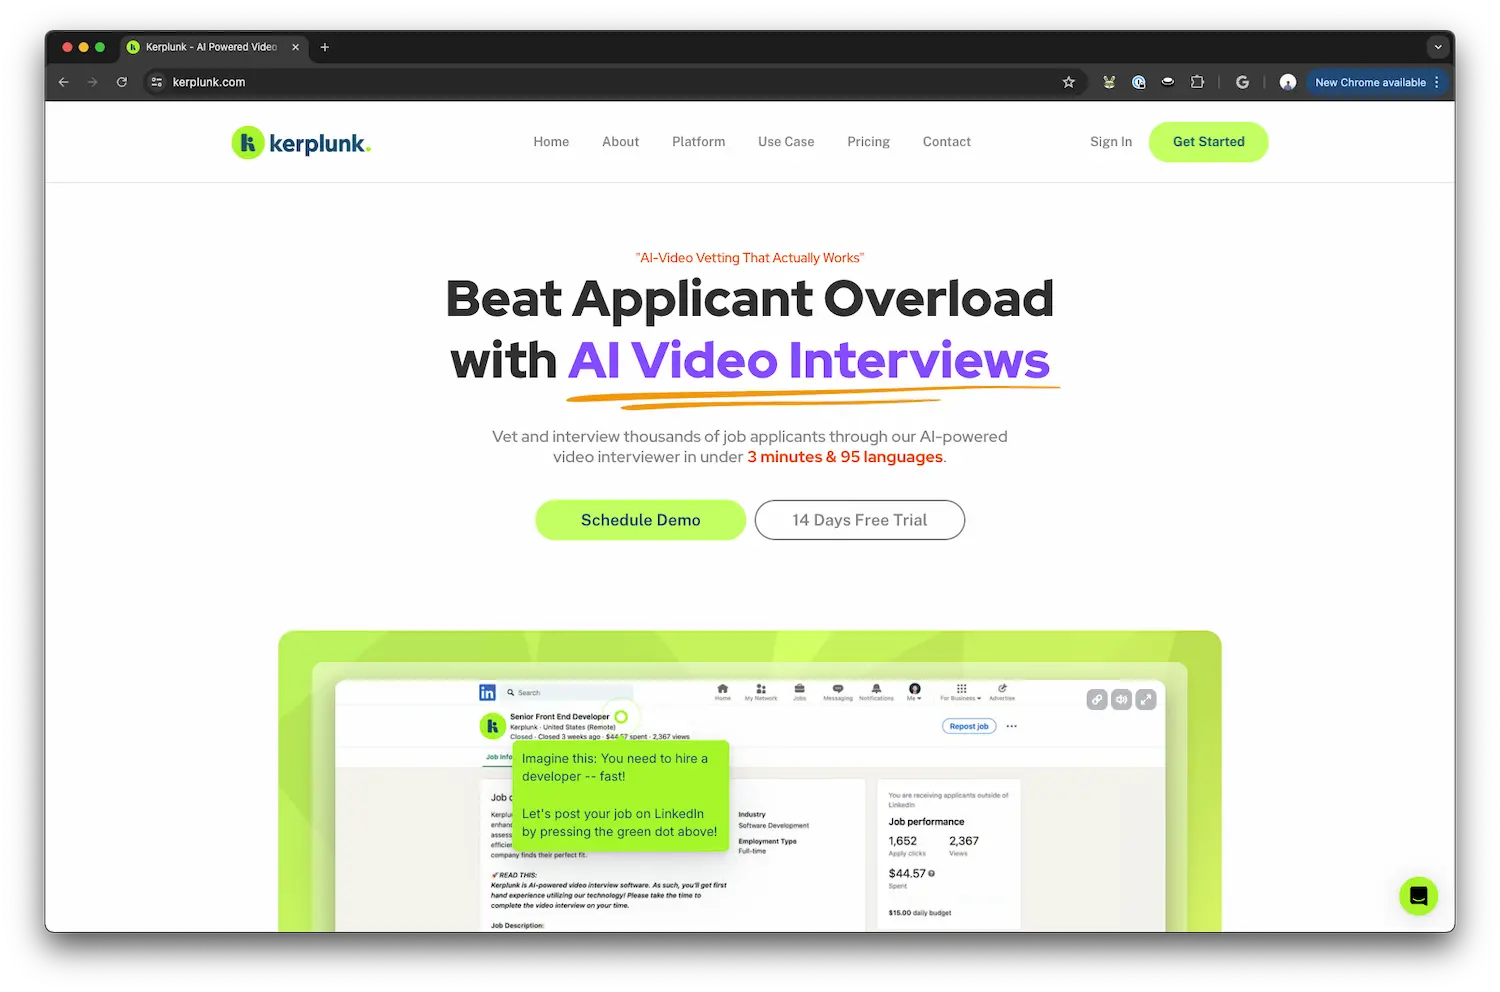Click the Google account G icon
The height and width of the screenshot is (992, 1500).
pos(1242,82)
